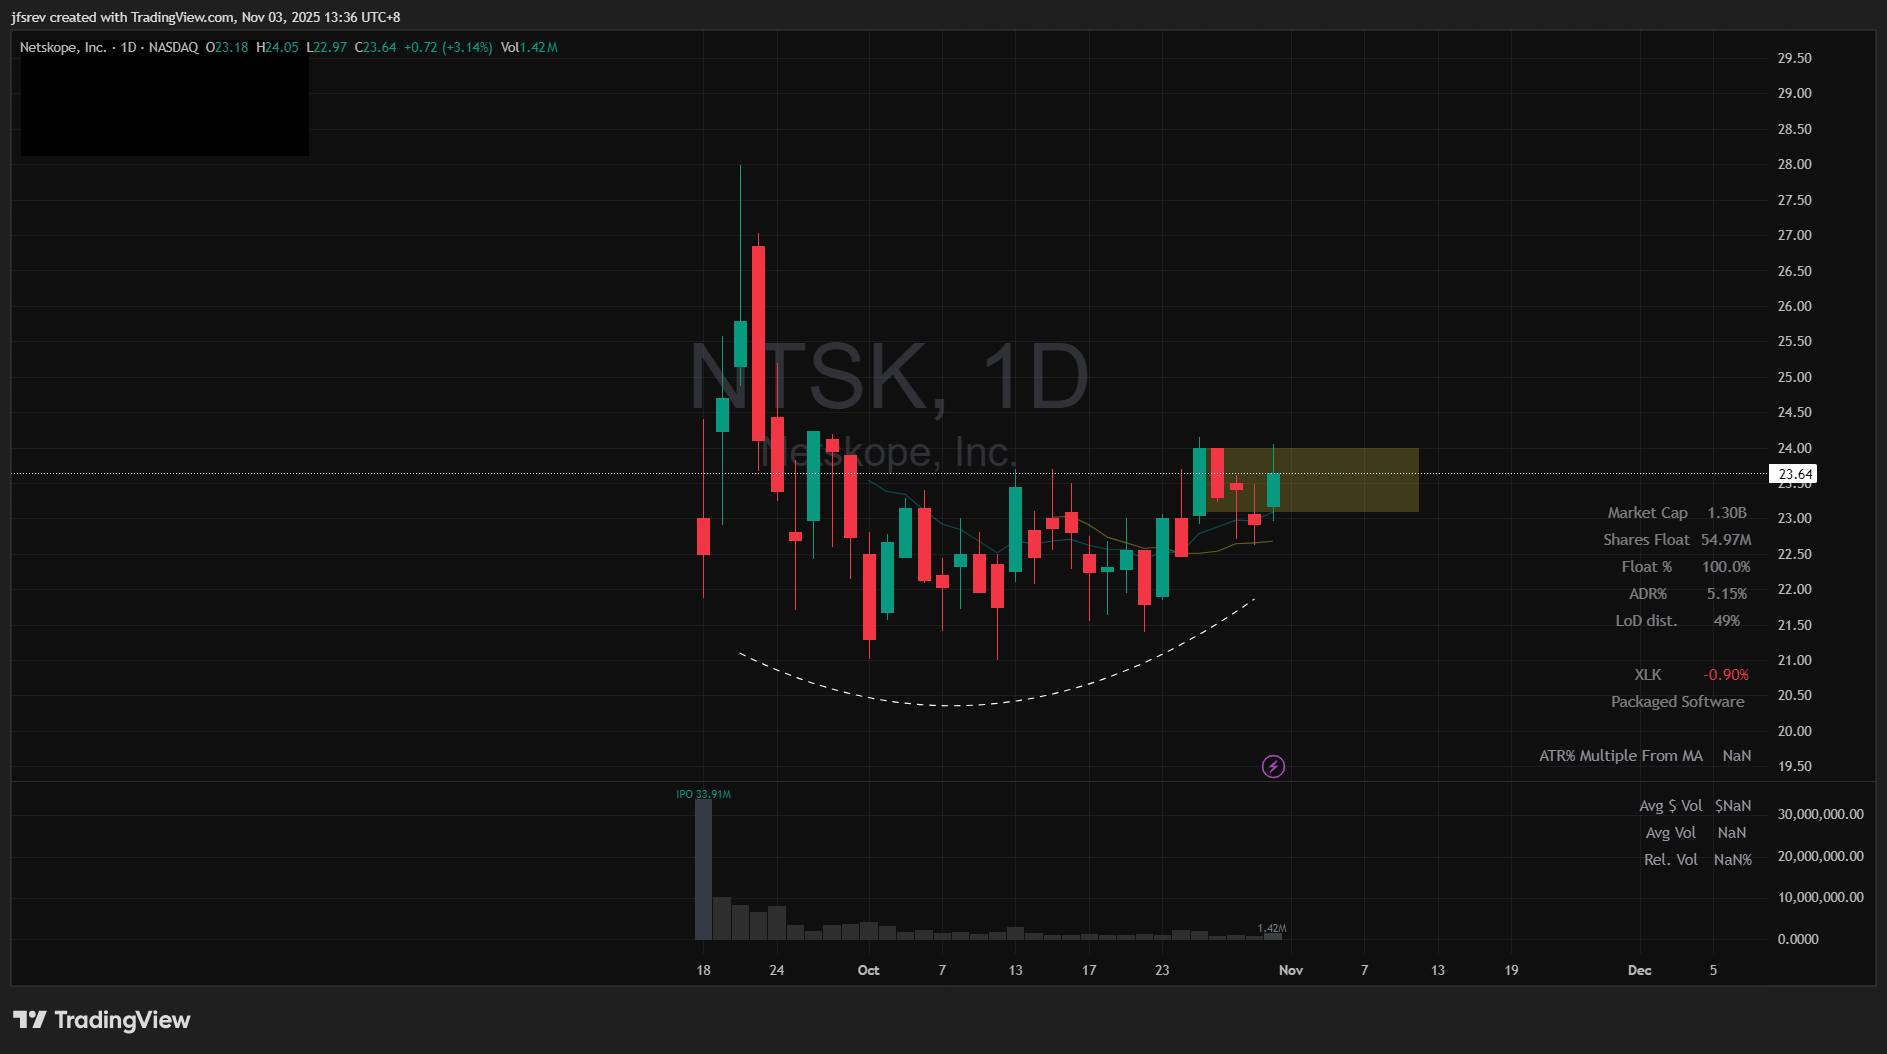The image size is (1887, 1054).
Task: Click the Avg Vol label
Action: click(x=1670, y=833)
